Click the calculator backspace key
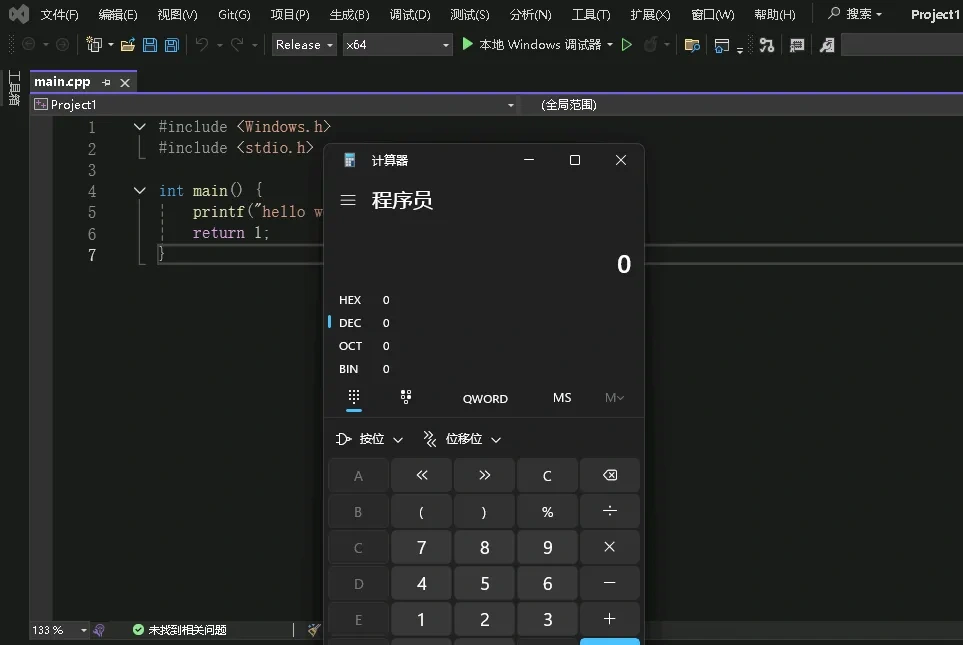 click(610, 475)
